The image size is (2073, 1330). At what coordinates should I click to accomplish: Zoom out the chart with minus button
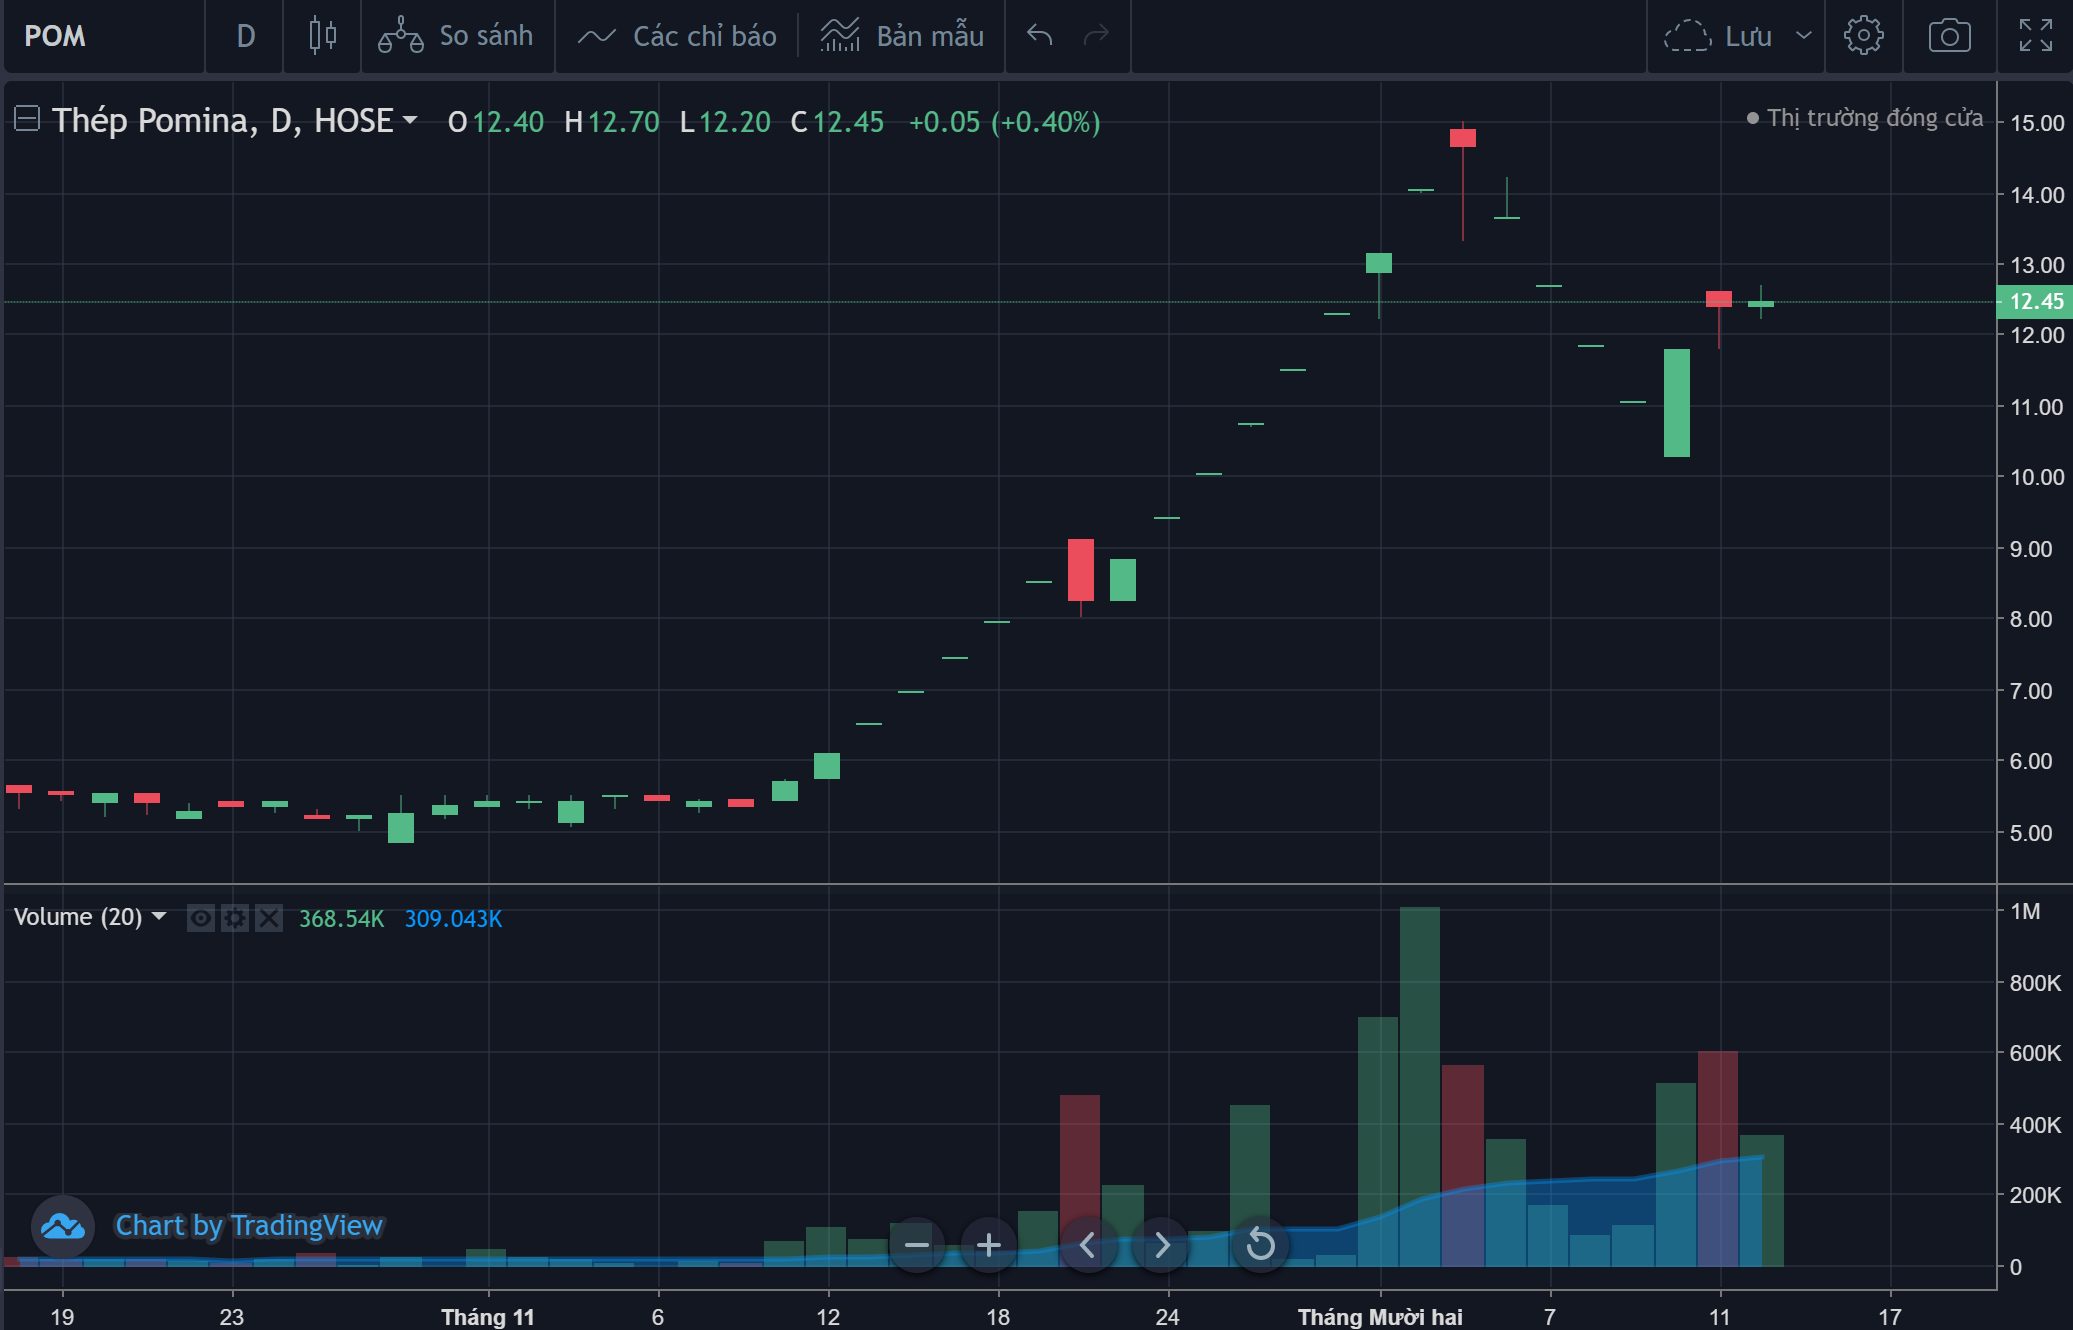[x=917, y=1245]
